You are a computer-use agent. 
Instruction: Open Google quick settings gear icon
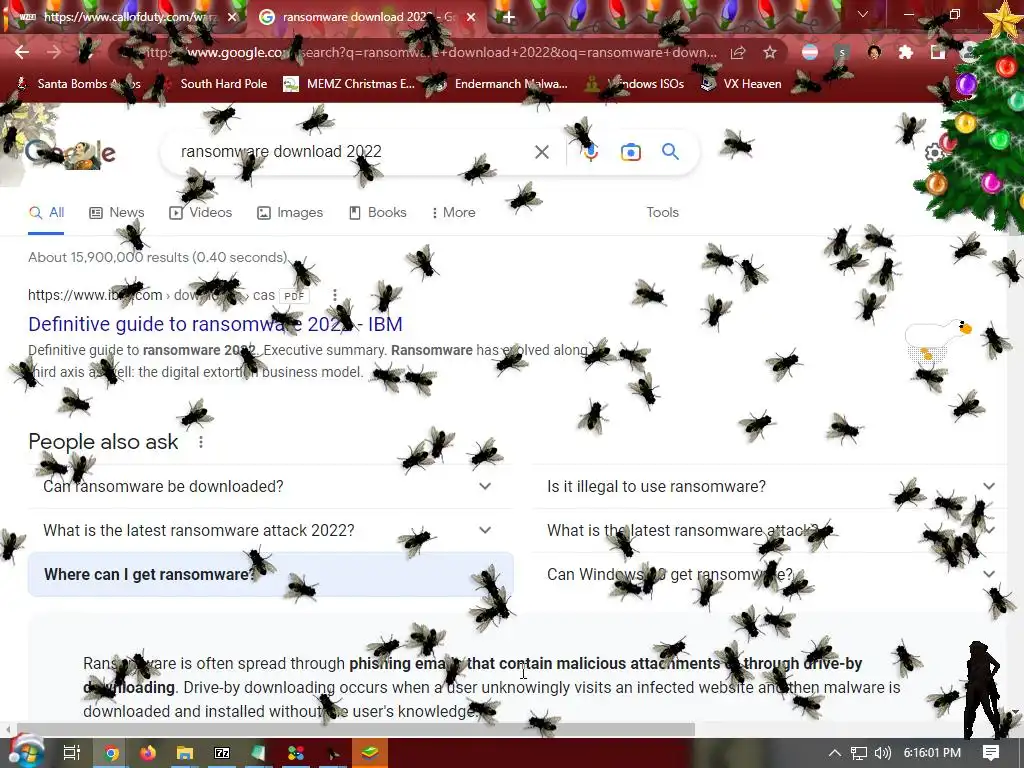point(934,152)
